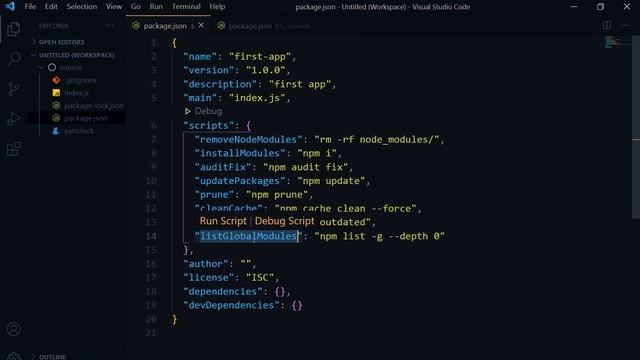Select package.json in the explorer tree
Image resolution: width=640 pixels, height=360 pixels.
coord(86,118)
